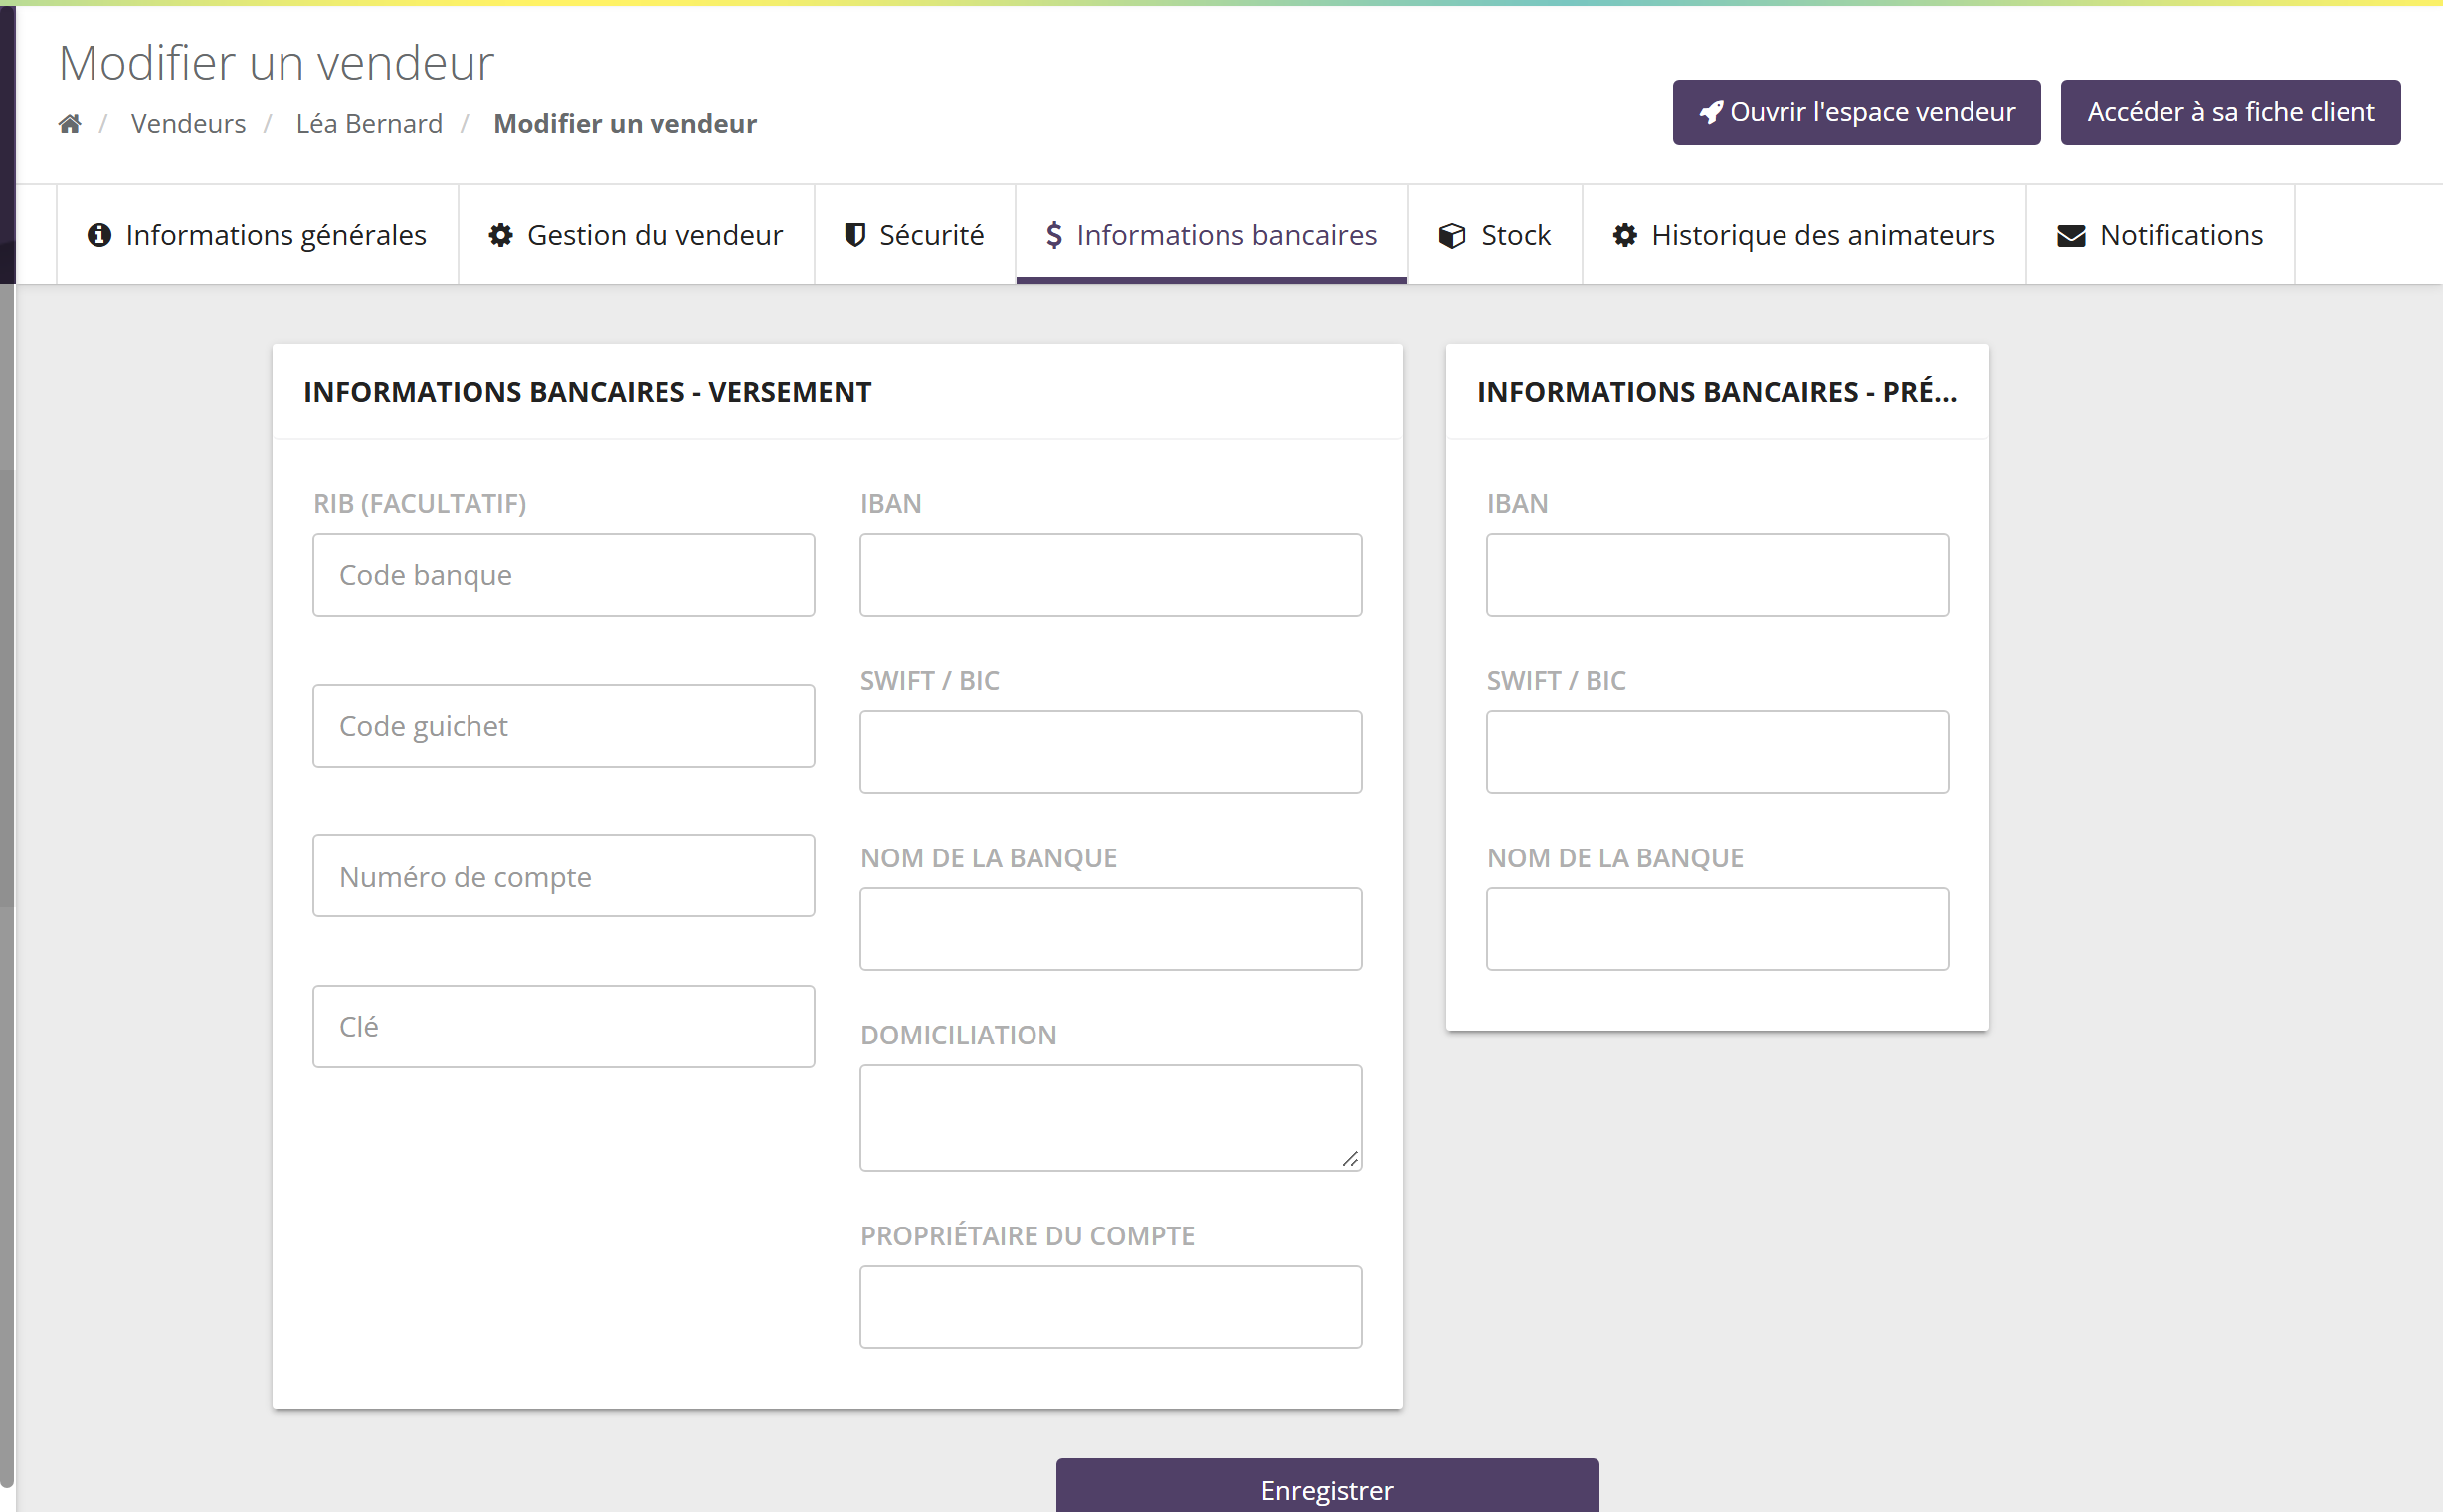The width and height of the screenshot is (2443, 1512).
Task: Click the Domiciliation textarea resize handle
Action: (x=1350, y=1159)
